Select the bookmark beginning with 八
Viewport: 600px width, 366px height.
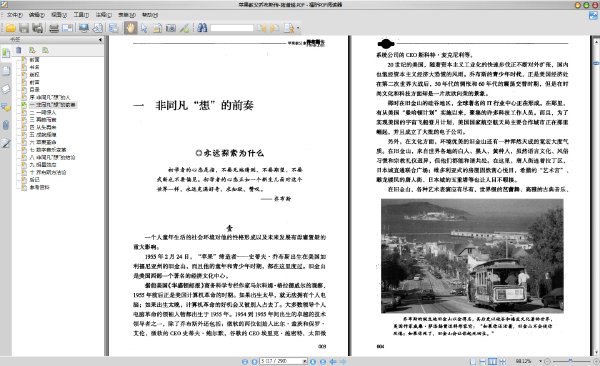point(52,157)
